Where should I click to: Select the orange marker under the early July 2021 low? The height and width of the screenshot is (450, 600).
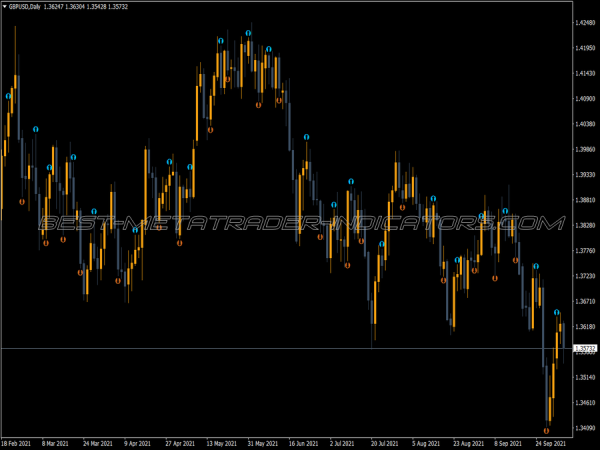(x=348, y=266)
